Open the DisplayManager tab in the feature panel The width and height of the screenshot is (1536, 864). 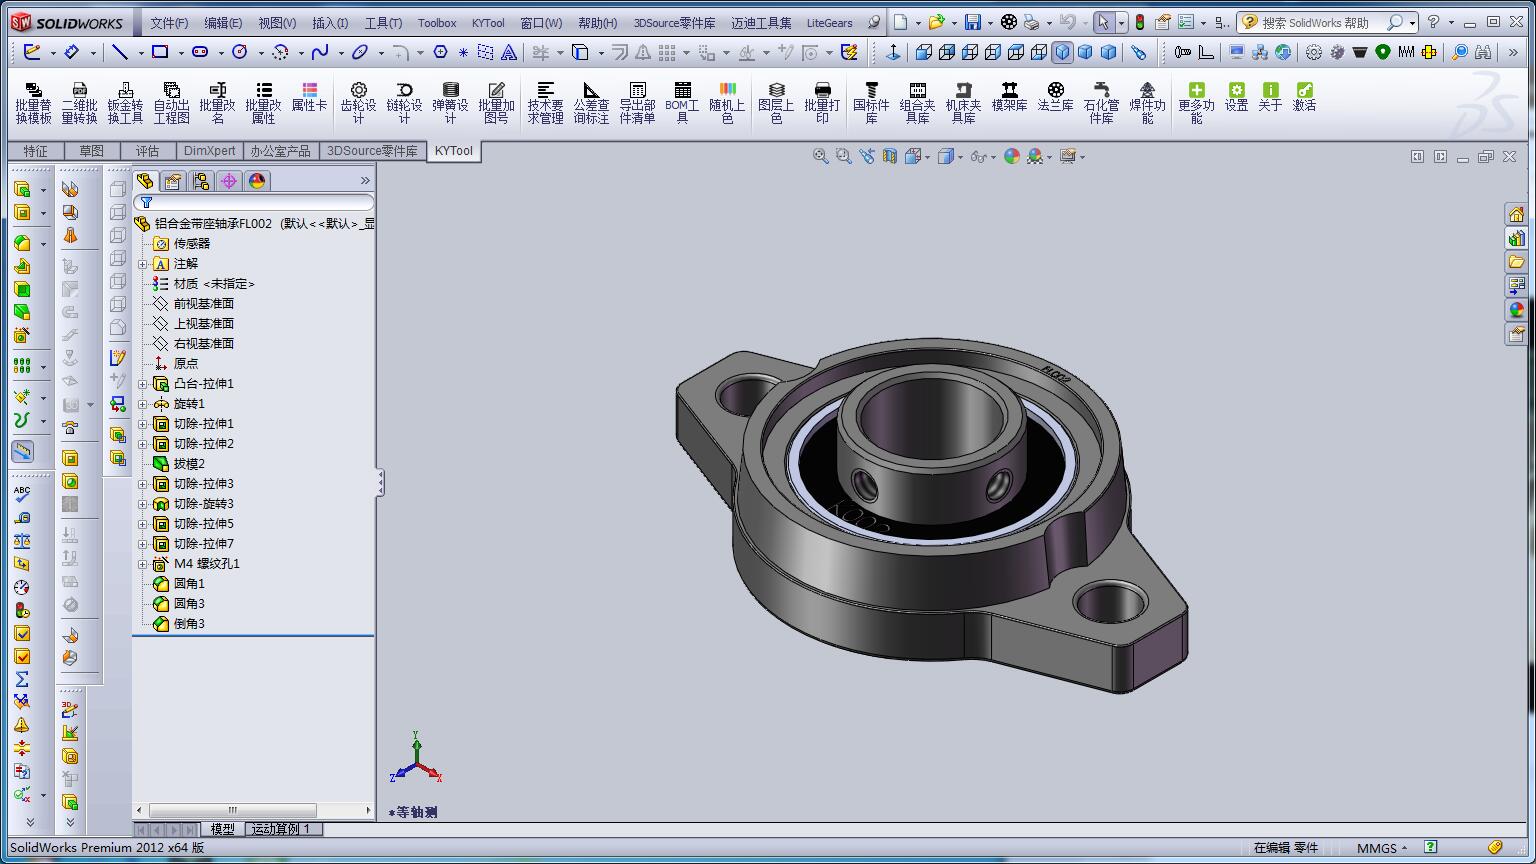[257, 181]
